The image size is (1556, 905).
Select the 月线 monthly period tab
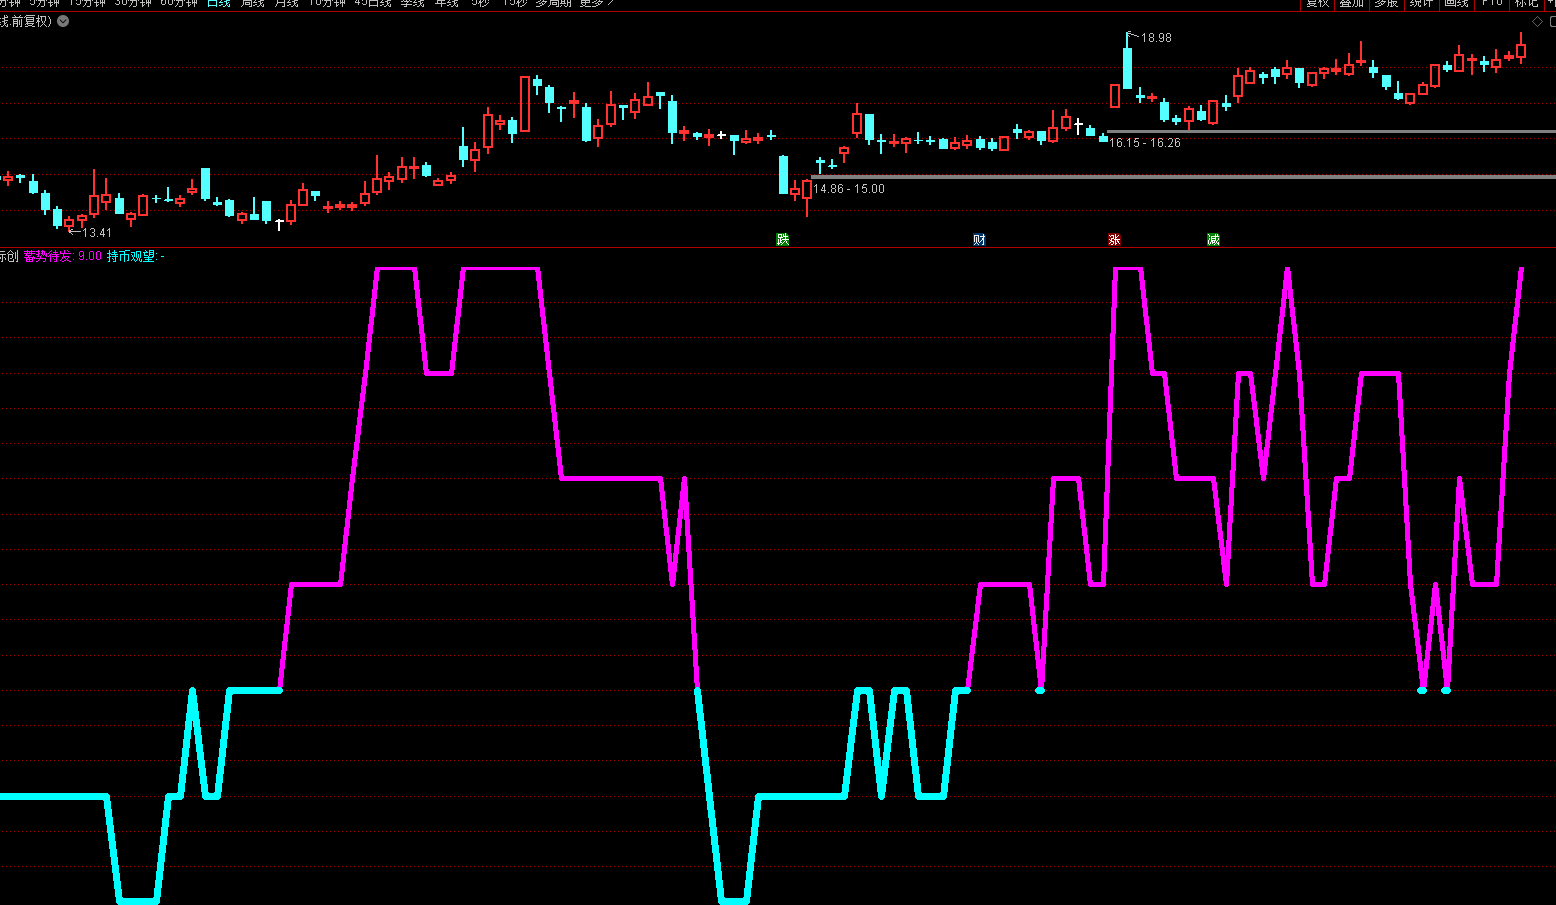(x=287, y=3)
